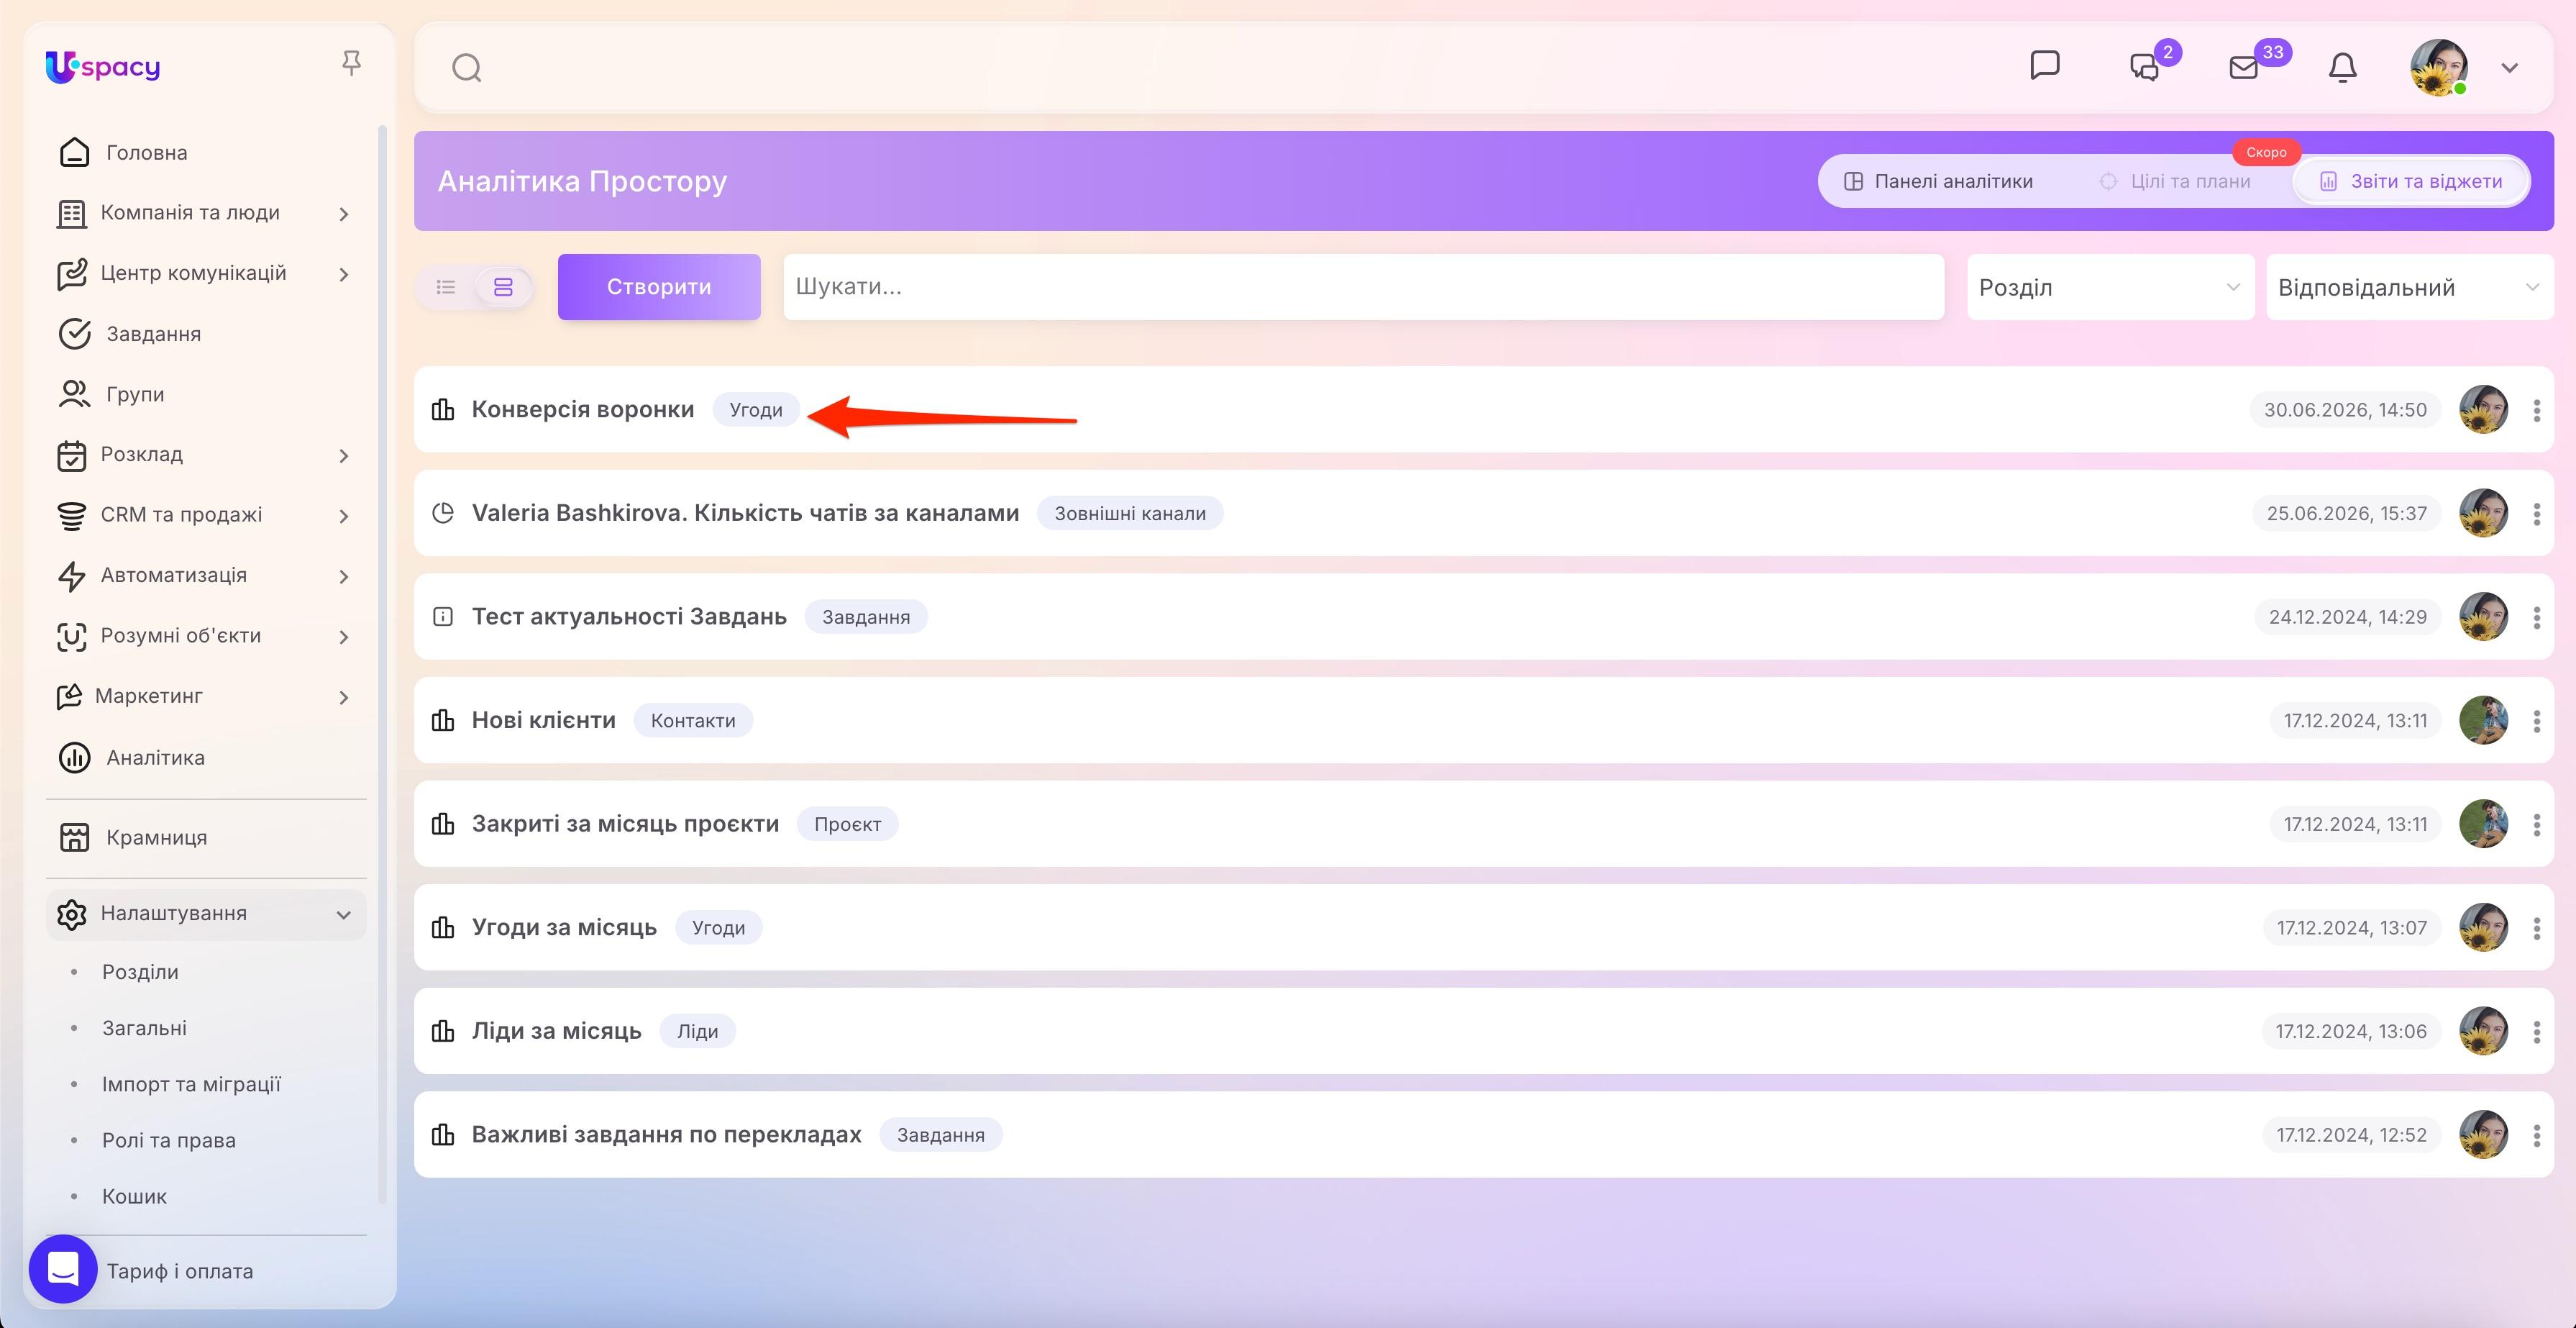The height and width of the screenshot is (1328, 2576).
Task: Expand Розумні об'єкти submenu arrow
Action: click(x=344, y=637)
